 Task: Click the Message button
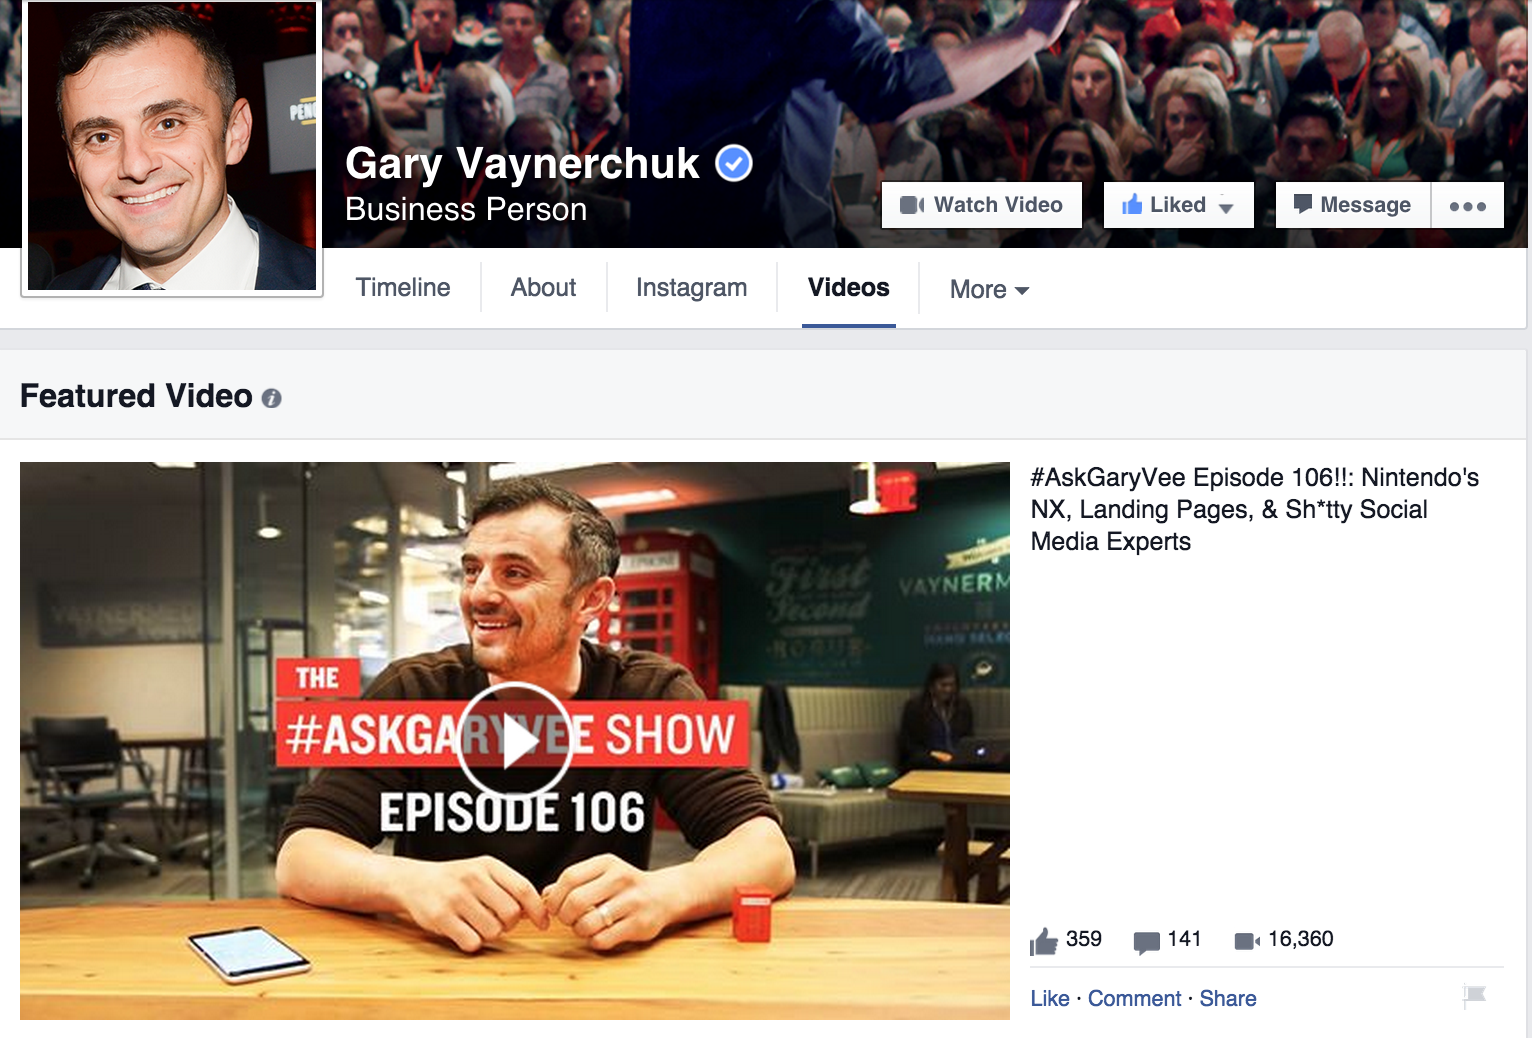pyautogui.click(x=1353, y=205)
